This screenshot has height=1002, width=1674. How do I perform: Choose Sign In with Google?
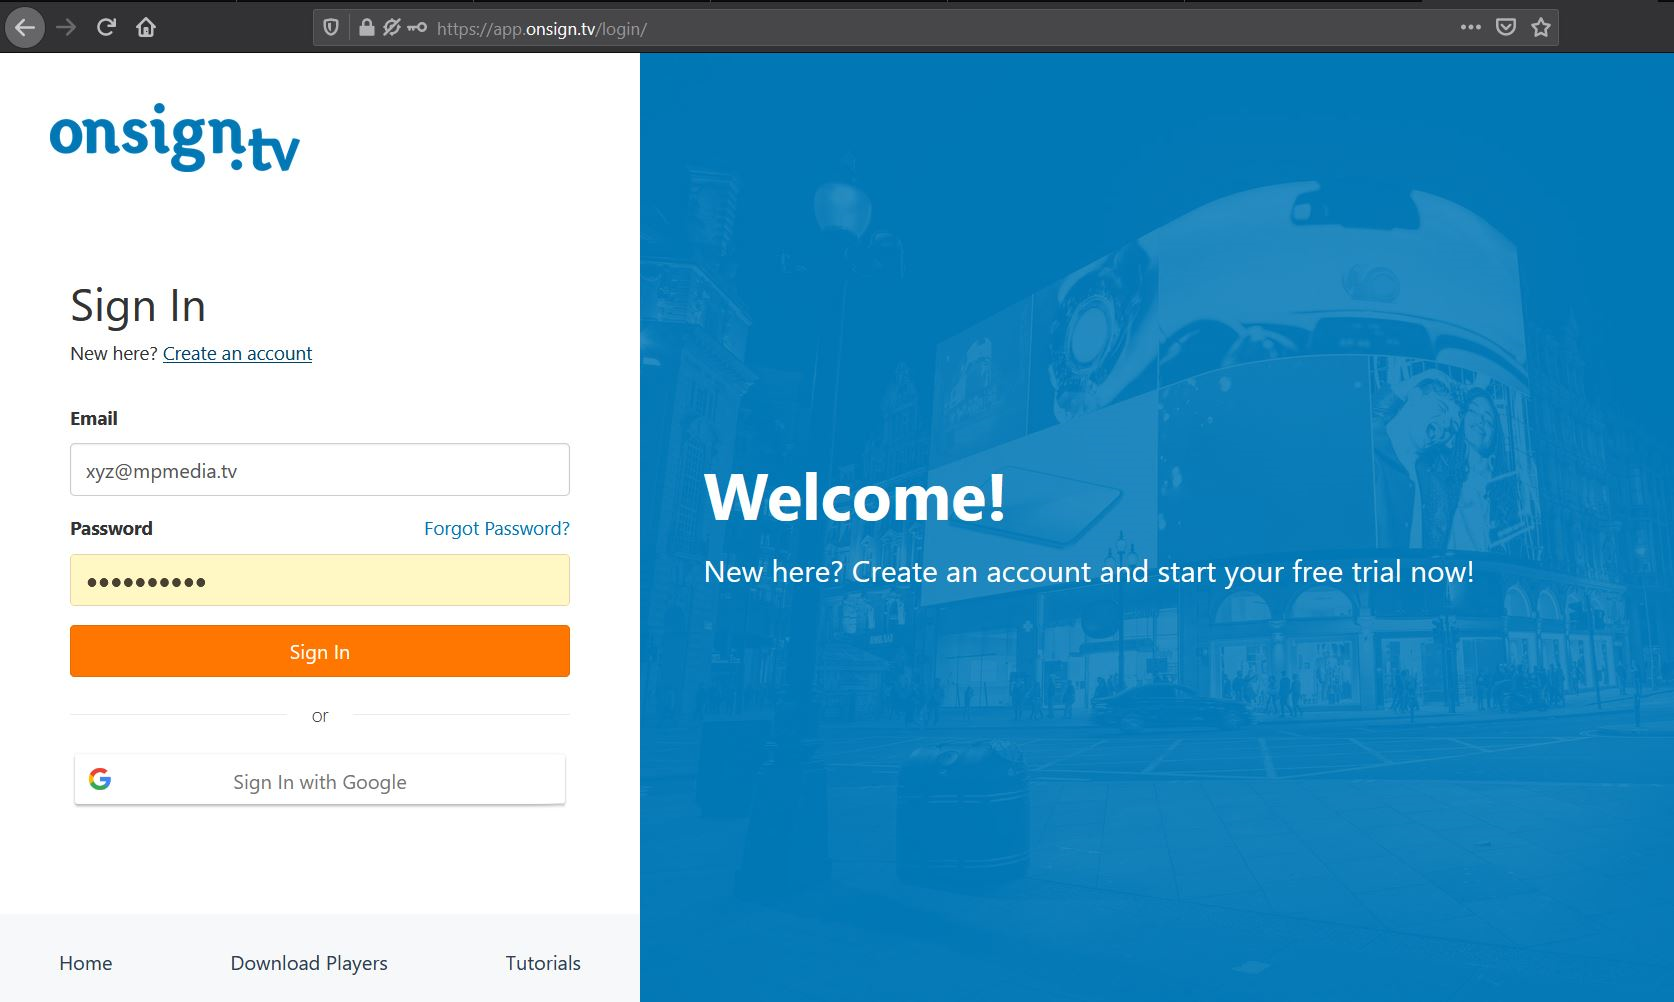[x=320, y=780]
